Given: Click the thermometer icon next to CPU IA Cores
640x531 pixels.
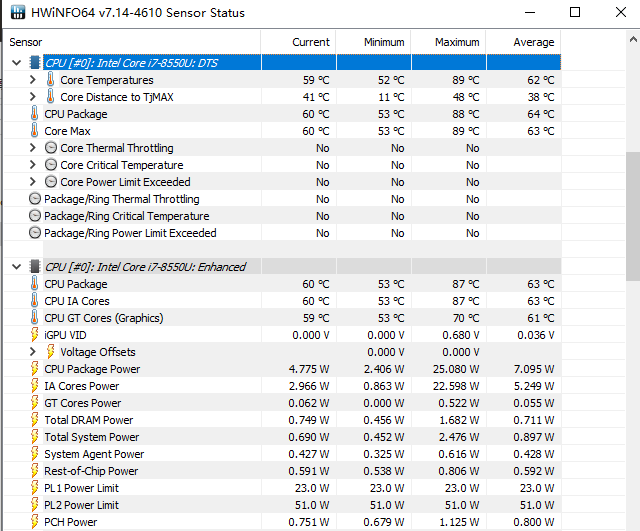Looking at the screenshot, I should 35,301.
